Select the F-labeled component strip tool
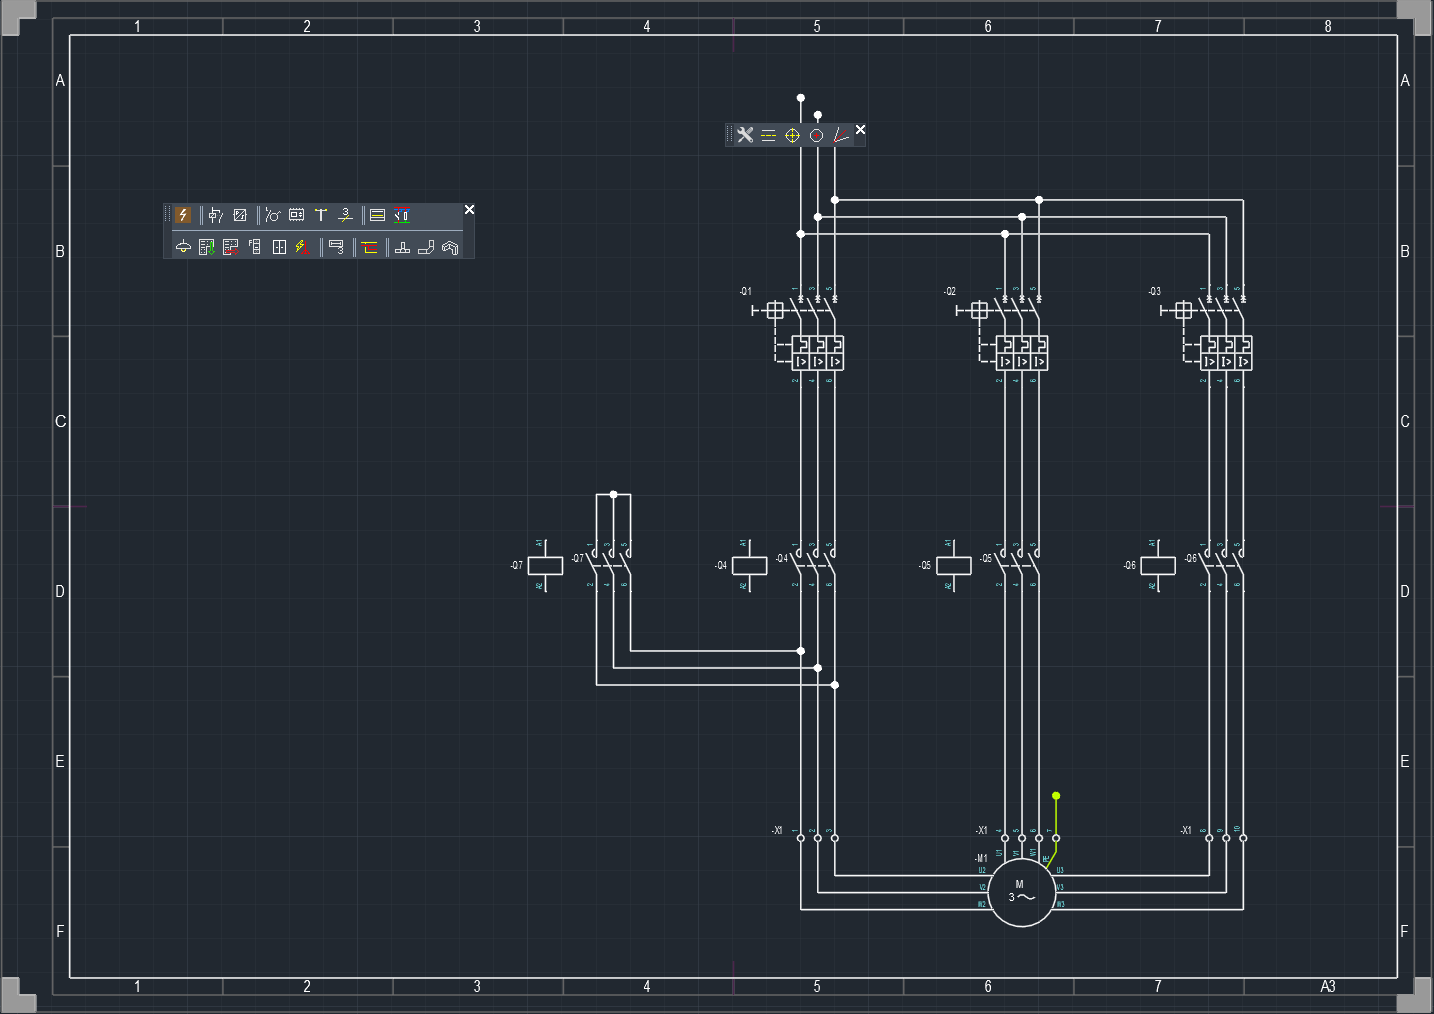1434x1014 pixels. coord(255,247)
